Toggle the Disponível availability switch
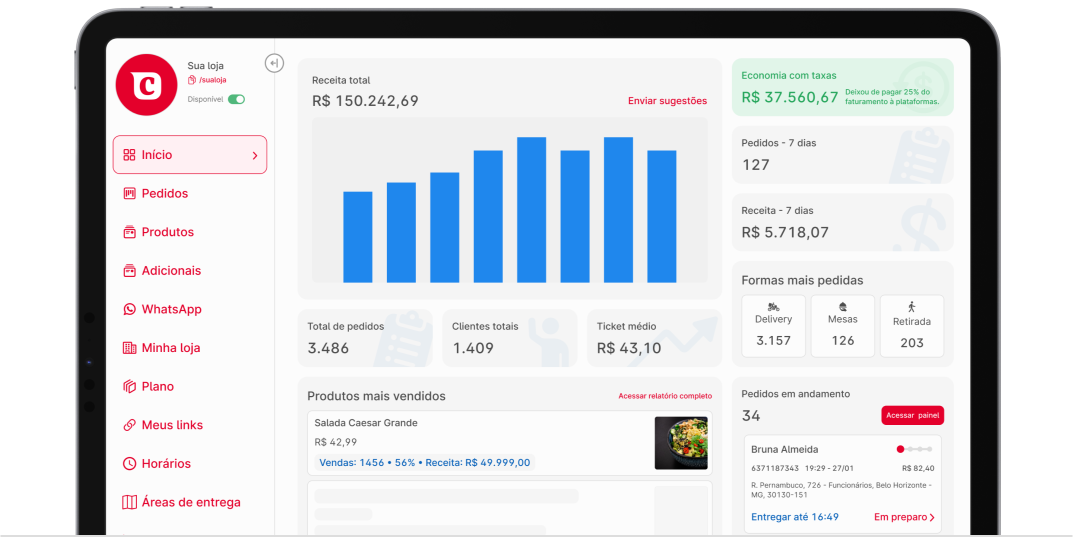Viewport: 1073px width, 537px height. tap(236, 99)
